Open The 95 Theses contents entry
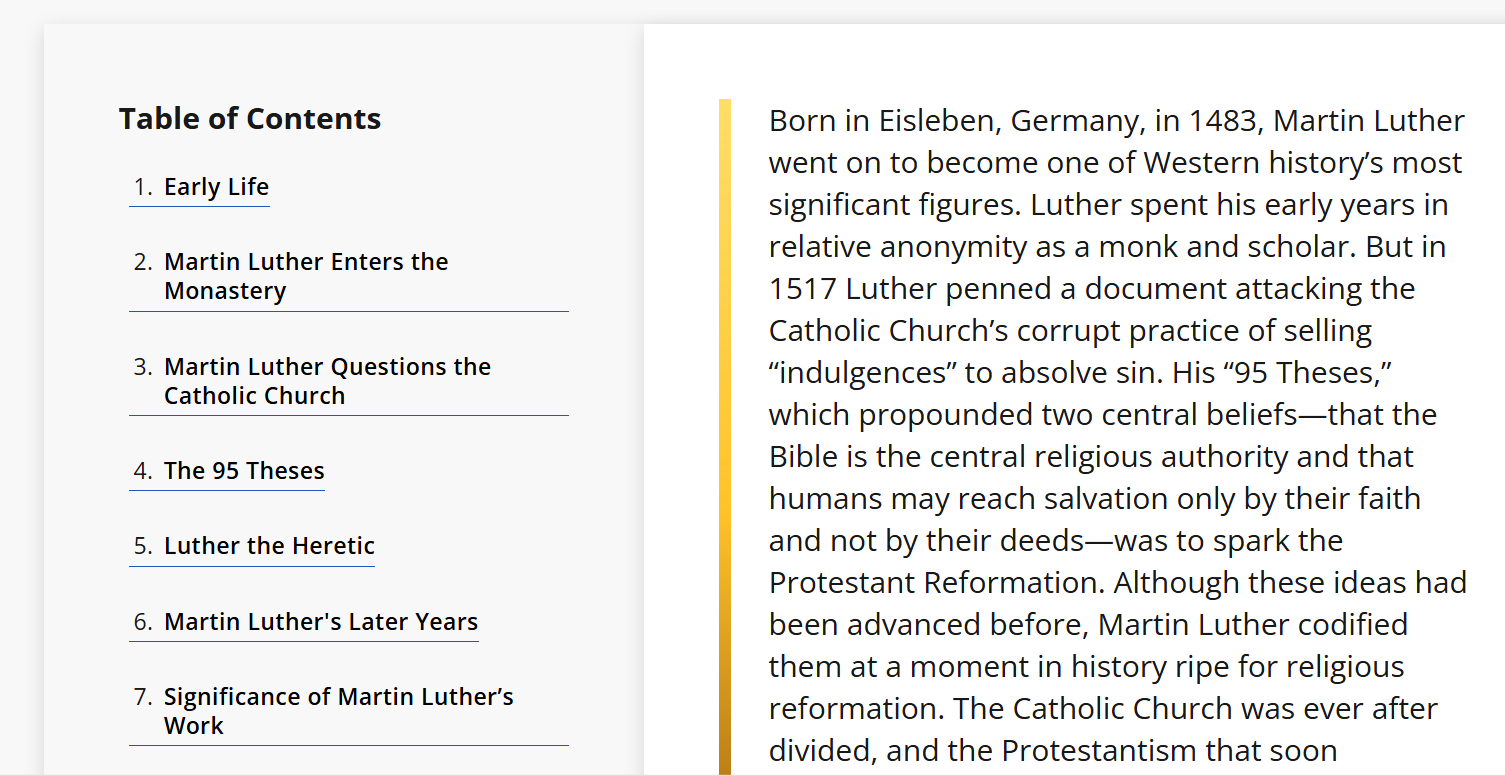The height and width of the screenshot is (776, 1505). pyautogui.click(x=244, y=471)
